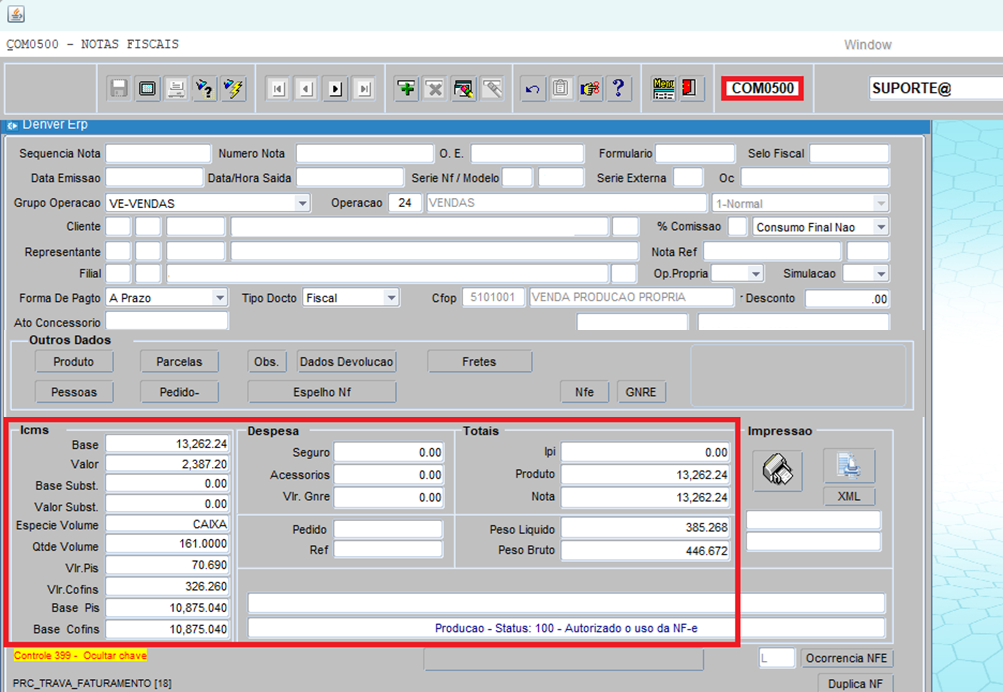The image size is (1003, 692).
Task: Open the Window menu
Action: 867,45
